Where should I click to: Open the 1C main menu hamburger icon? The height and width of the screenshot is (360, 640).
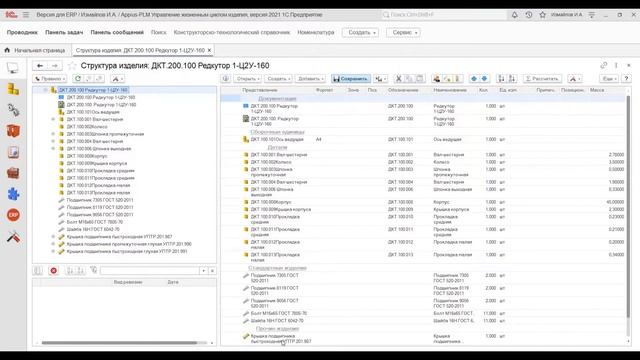[x=26, y=15]
